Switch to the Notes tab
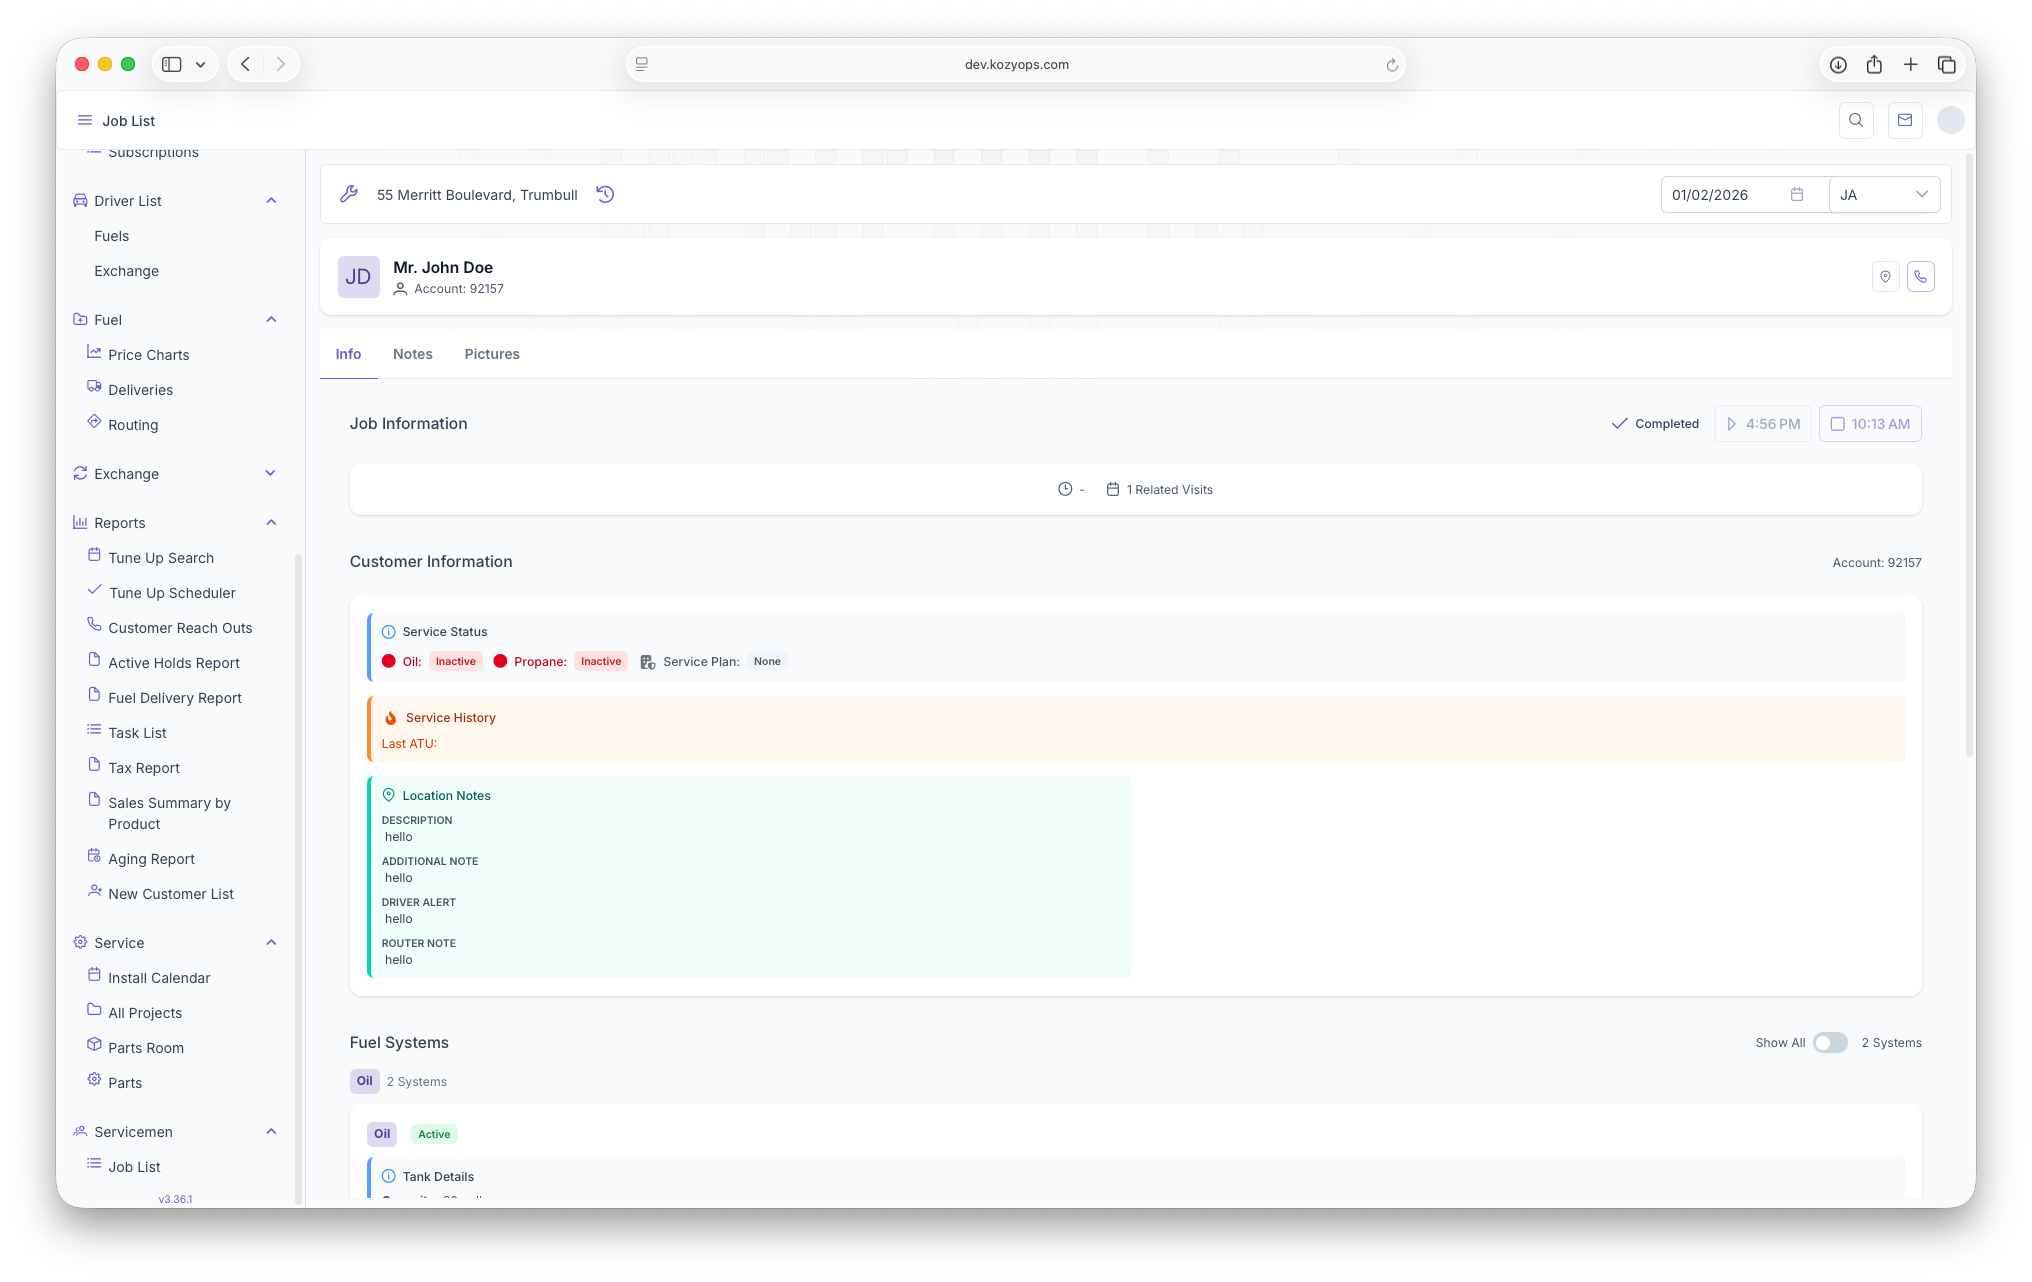The height and width of the screenshot is (1282, 2032). [412, 354]
